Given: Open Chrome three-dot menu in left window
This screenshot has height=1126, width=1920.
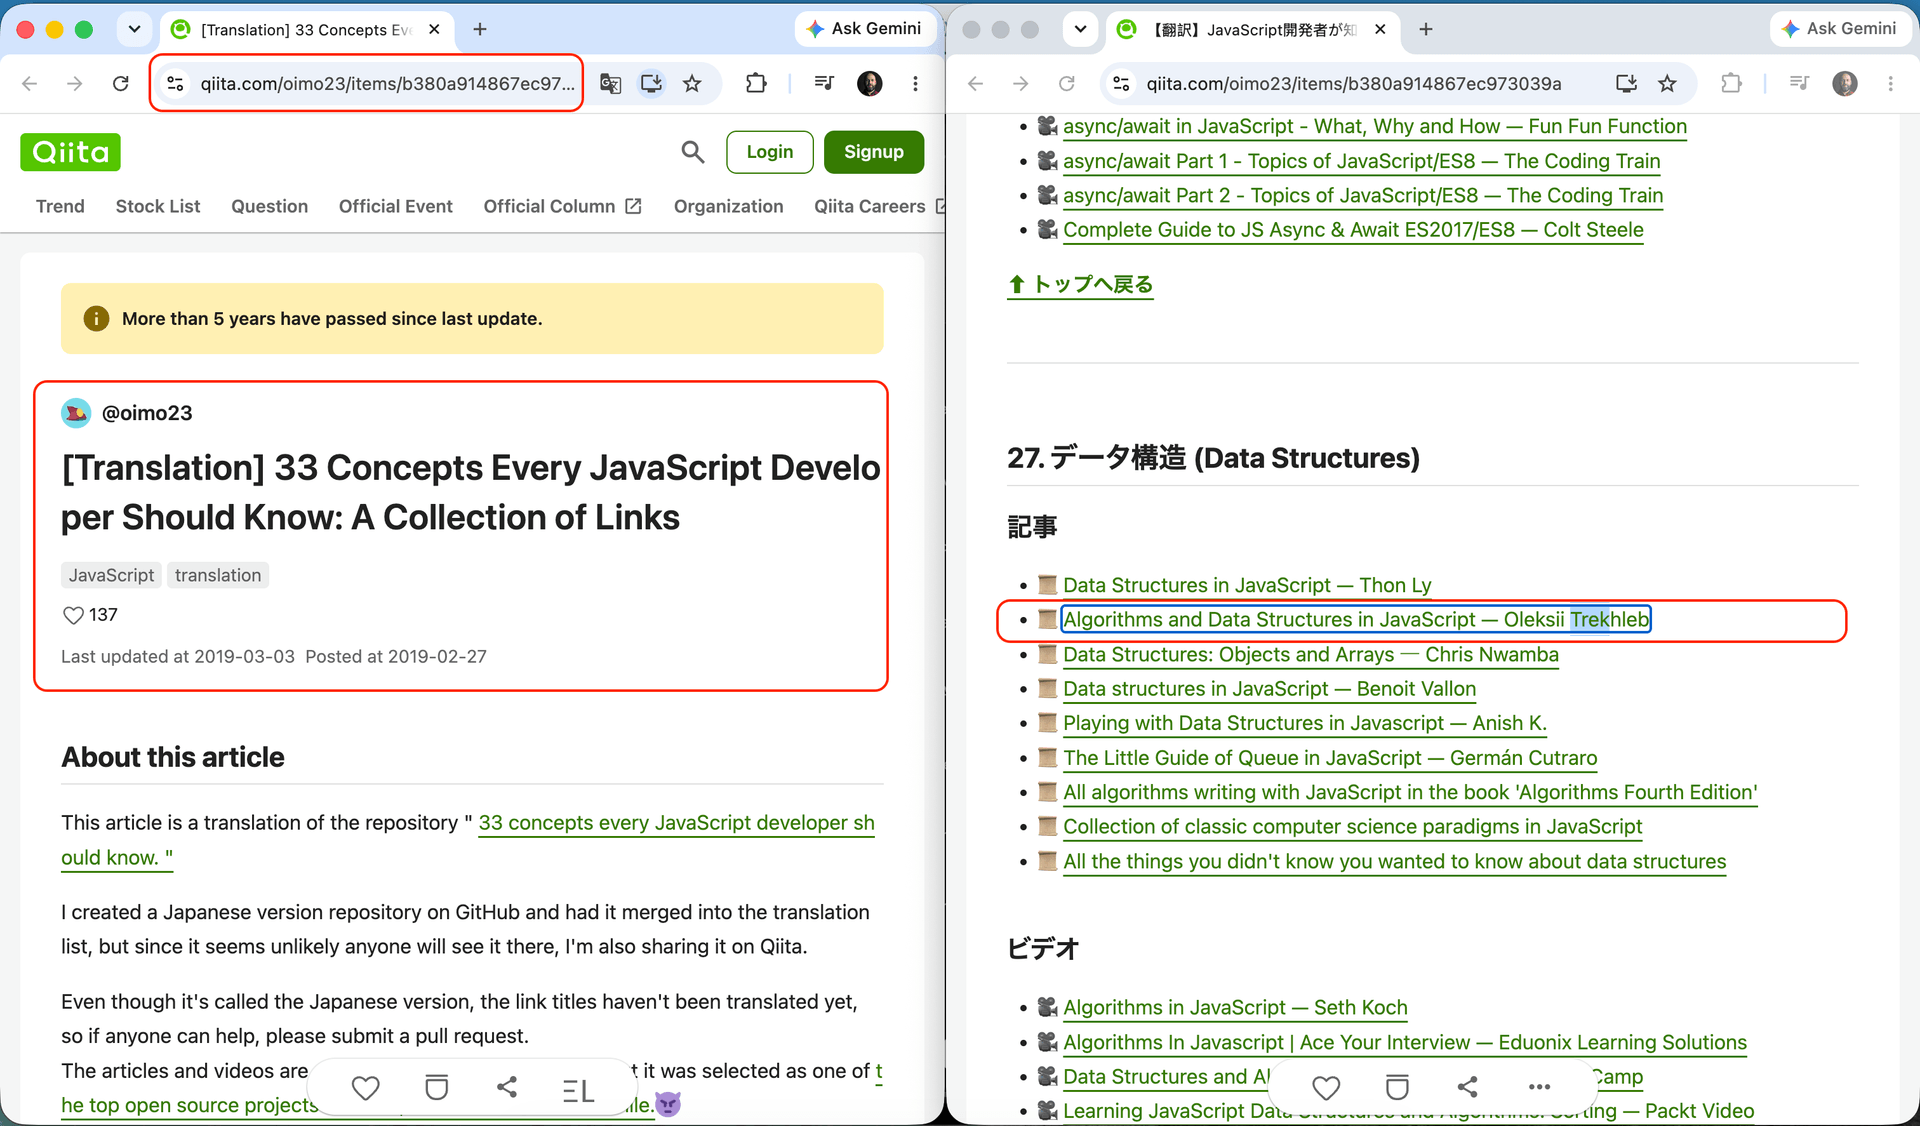Looking at the screenshot, I should coord(915,84).
